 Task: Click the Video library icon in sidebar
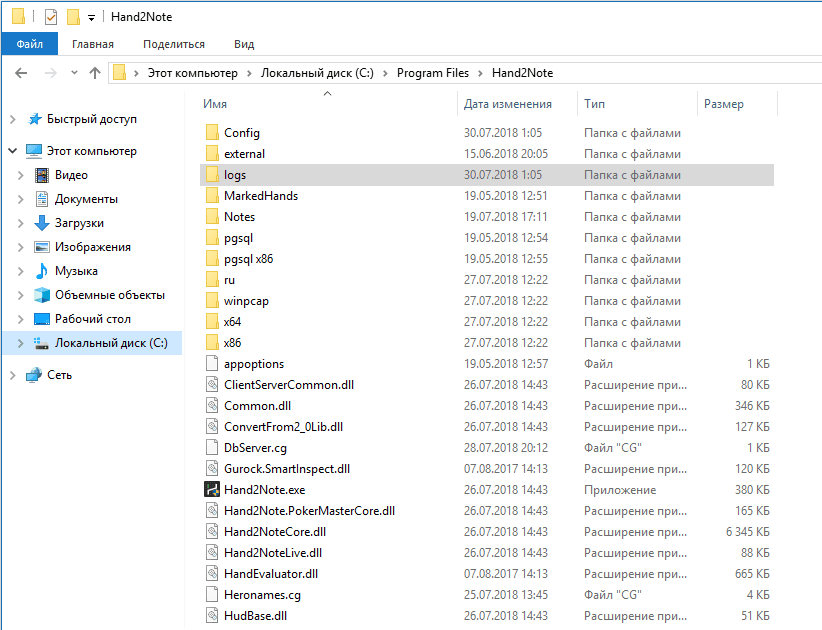(x=42, y=175)
